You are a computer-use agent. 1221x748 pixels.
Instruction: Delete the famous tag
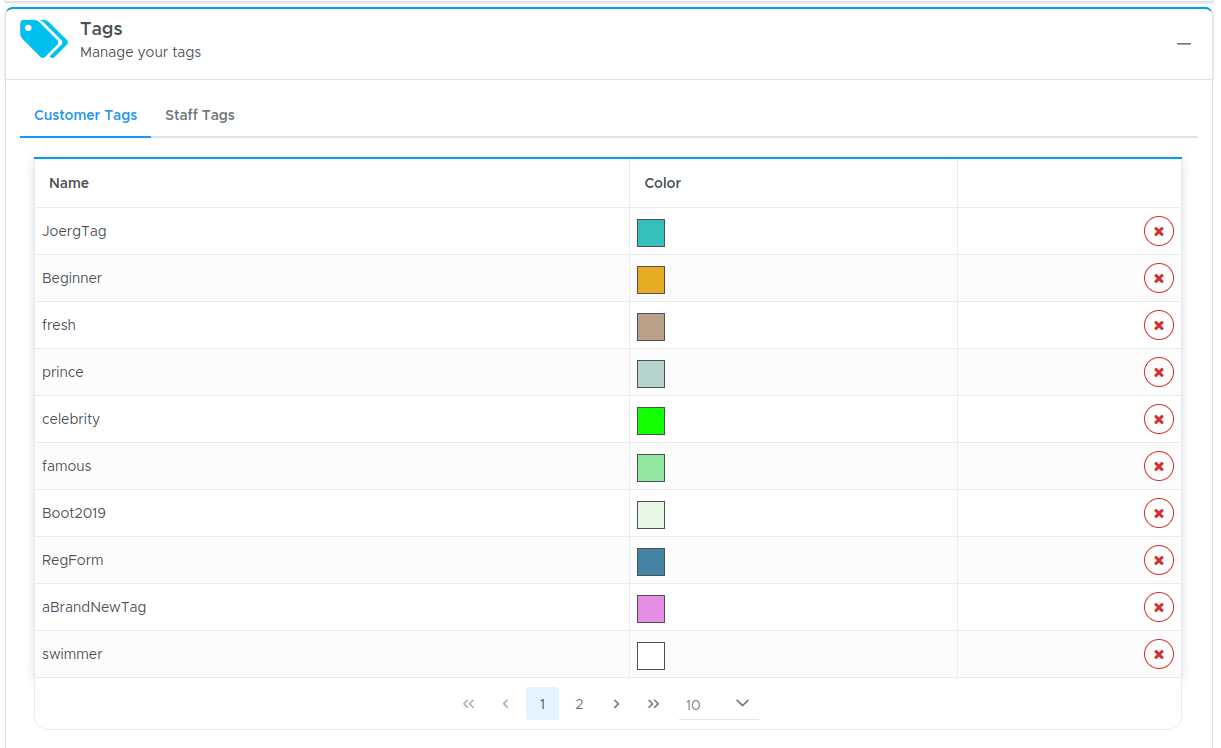coord(1158,466)
